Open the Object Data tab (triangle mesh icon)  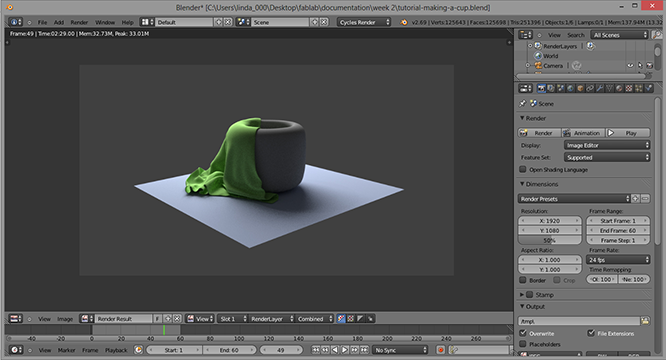point(610,88)
